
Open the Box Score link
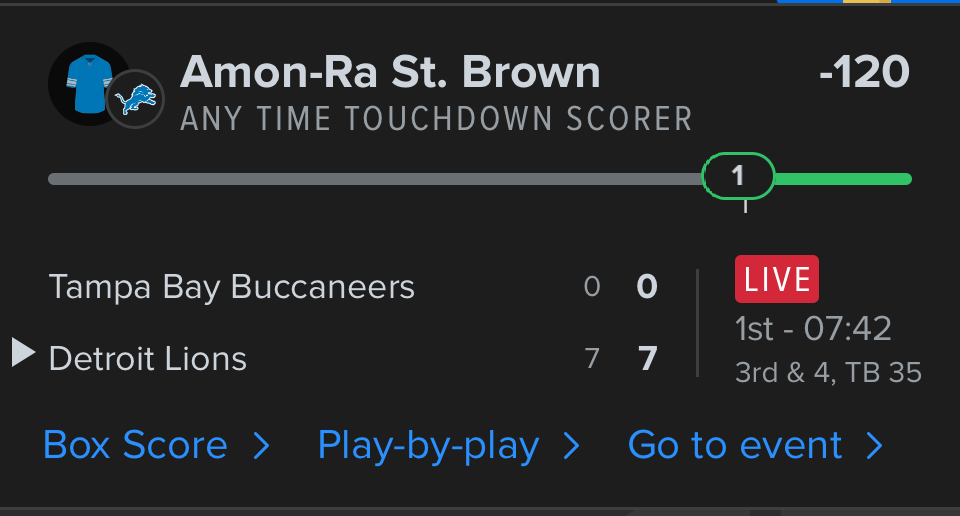(x=135, y=445)
